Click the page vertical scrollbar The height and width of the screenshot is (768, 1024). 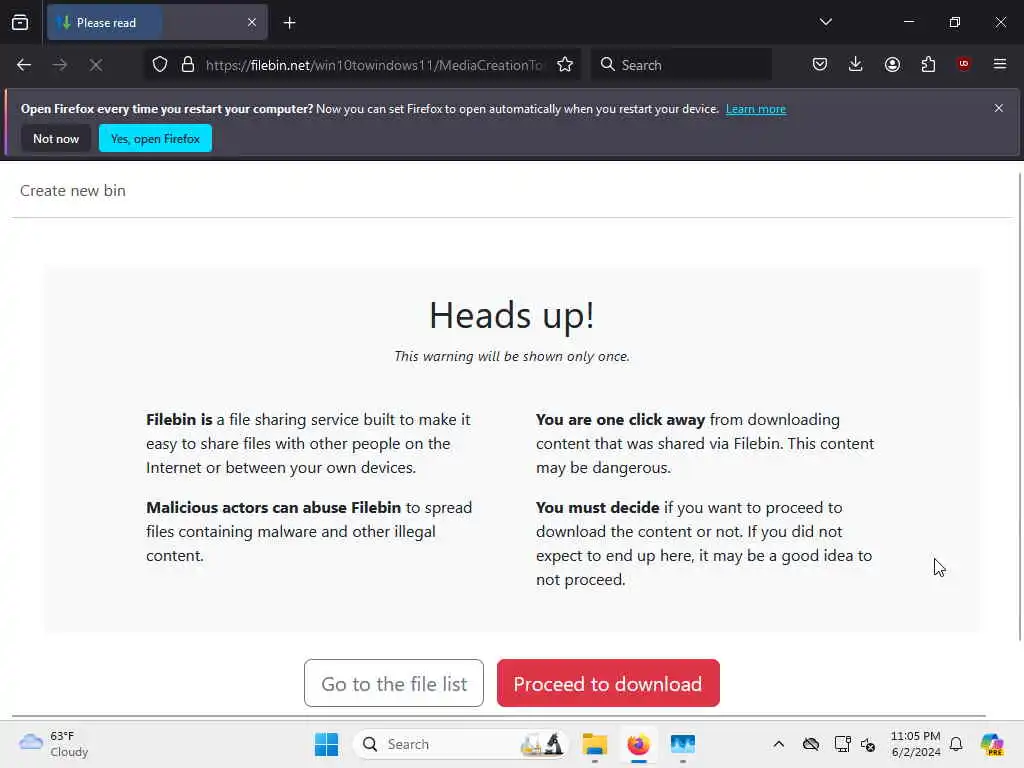(1019, 405)
